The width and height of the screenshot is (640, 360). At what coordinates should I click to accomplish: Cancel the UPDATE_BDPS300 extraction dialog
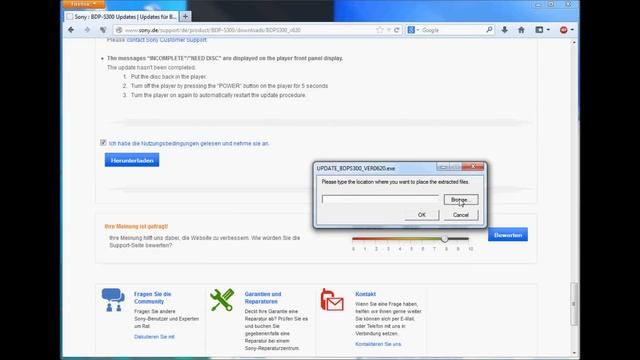tap(461, 215)
